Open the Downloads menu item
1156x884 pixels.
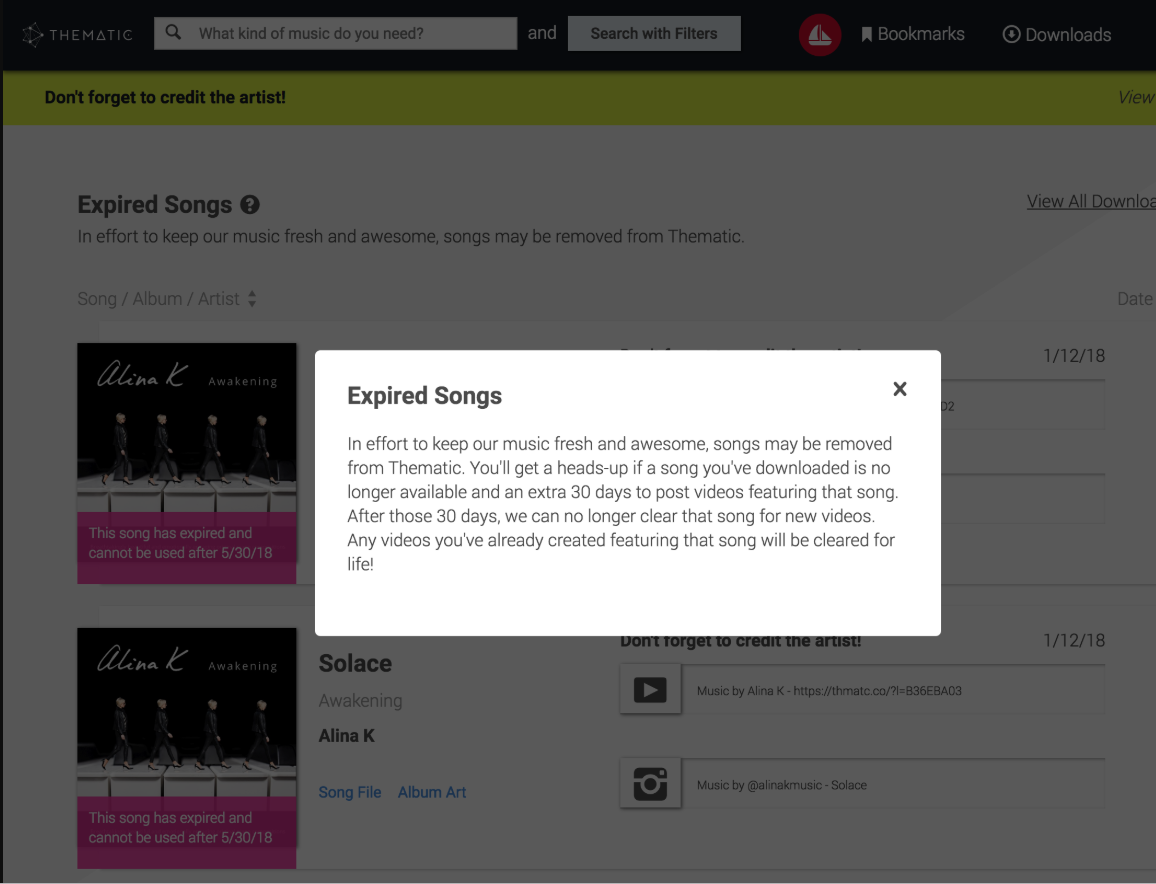click(1056, 35)
